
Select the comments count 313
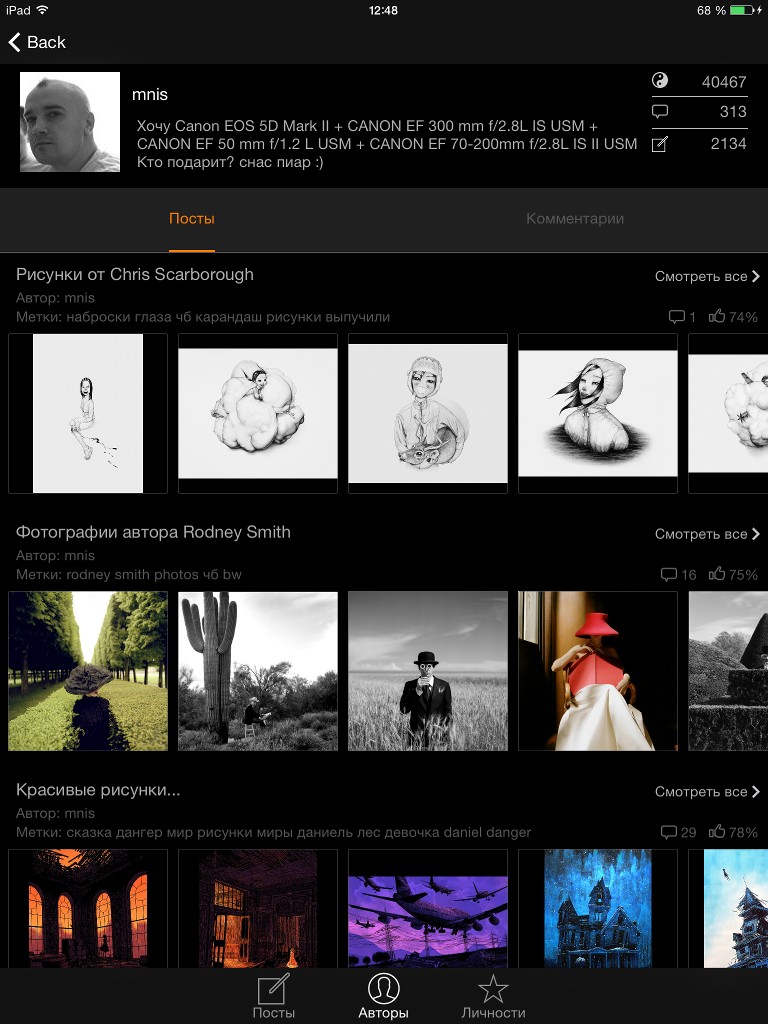733,112
